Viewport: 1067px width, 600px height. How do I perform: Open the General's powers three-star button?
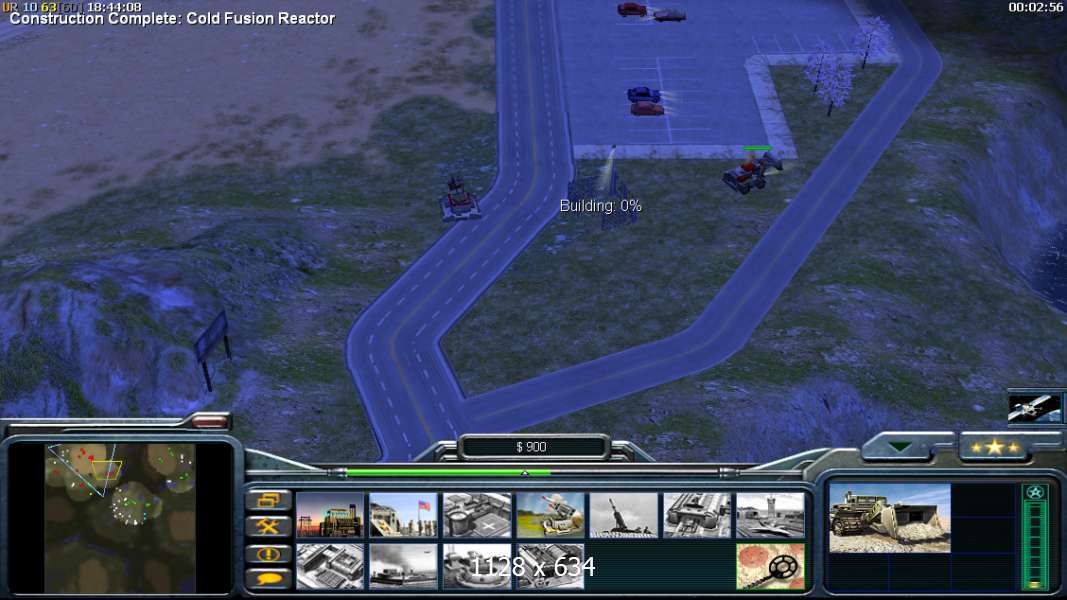coord(994,447)
